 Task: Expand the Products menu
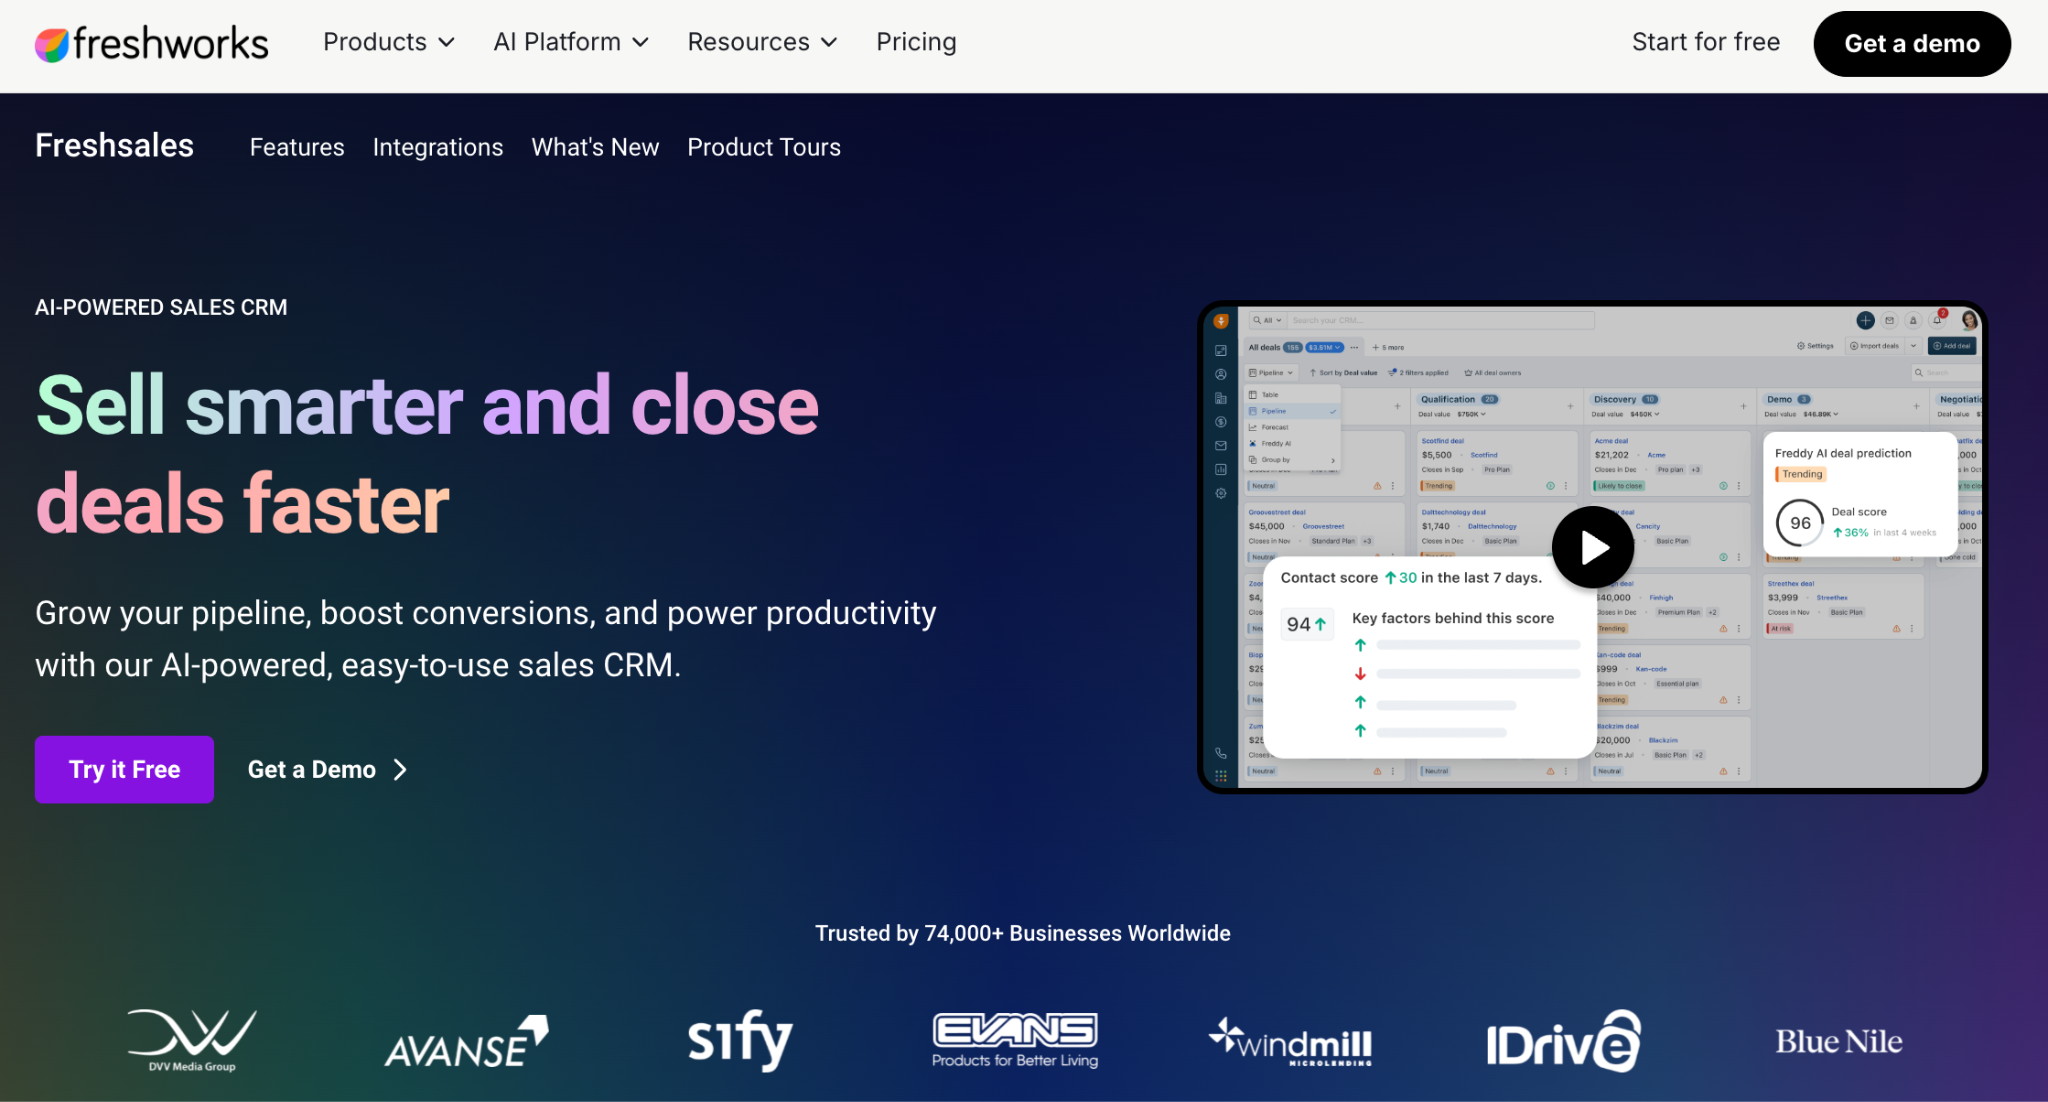[389, 42]
